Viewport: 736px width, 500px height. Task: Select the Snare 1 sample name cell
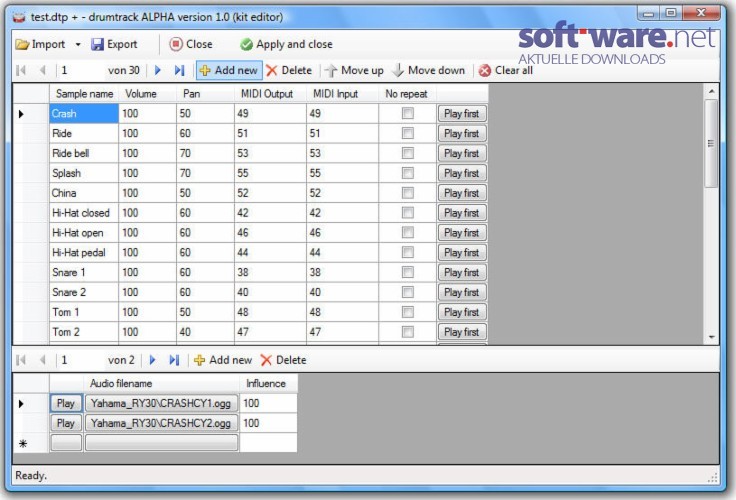pyautogui.click(x=84, y=272)
